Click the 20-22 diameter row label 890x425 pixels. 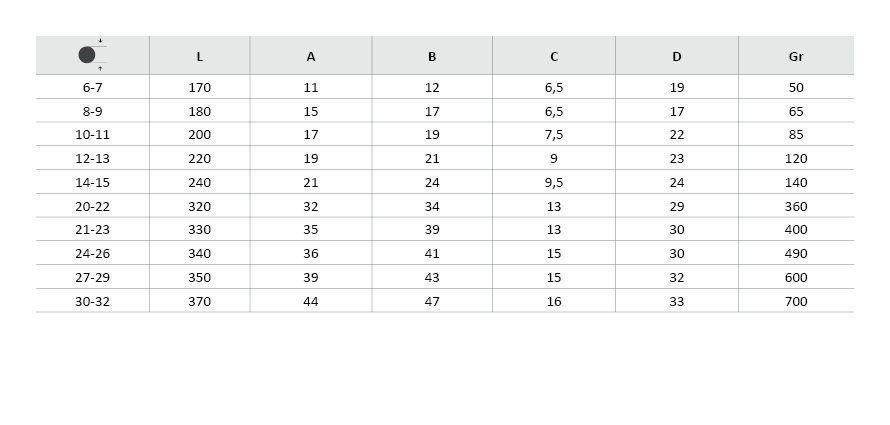point(93,207)
